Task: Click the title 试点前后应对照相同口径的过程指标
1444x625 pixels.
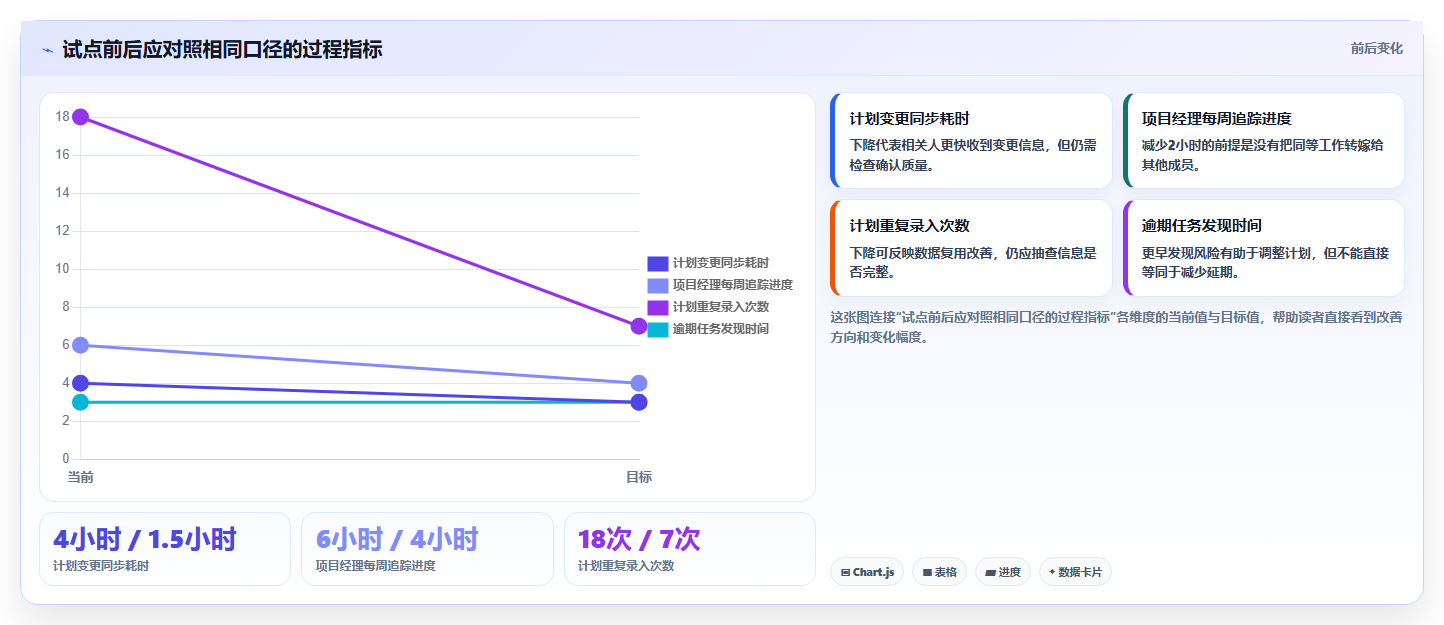Action: 222,49
